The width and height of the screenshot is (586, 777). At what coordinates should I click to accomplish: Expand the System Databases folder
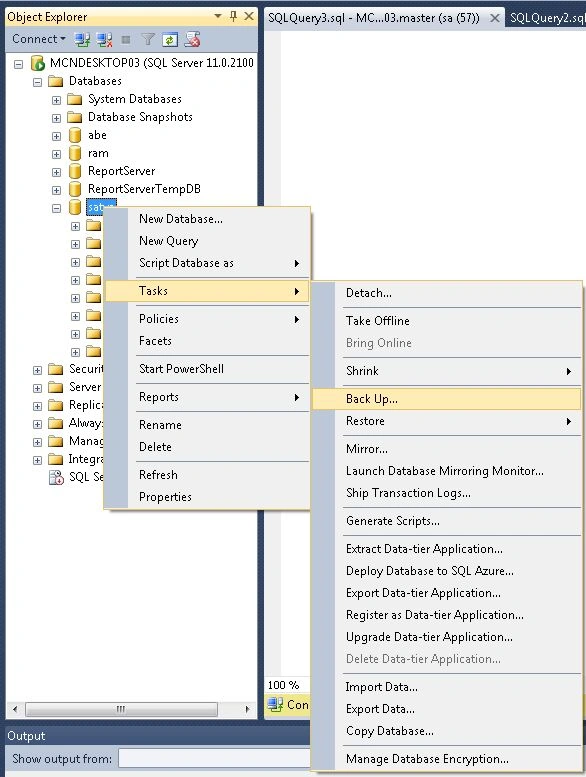[x=56, y=100]
